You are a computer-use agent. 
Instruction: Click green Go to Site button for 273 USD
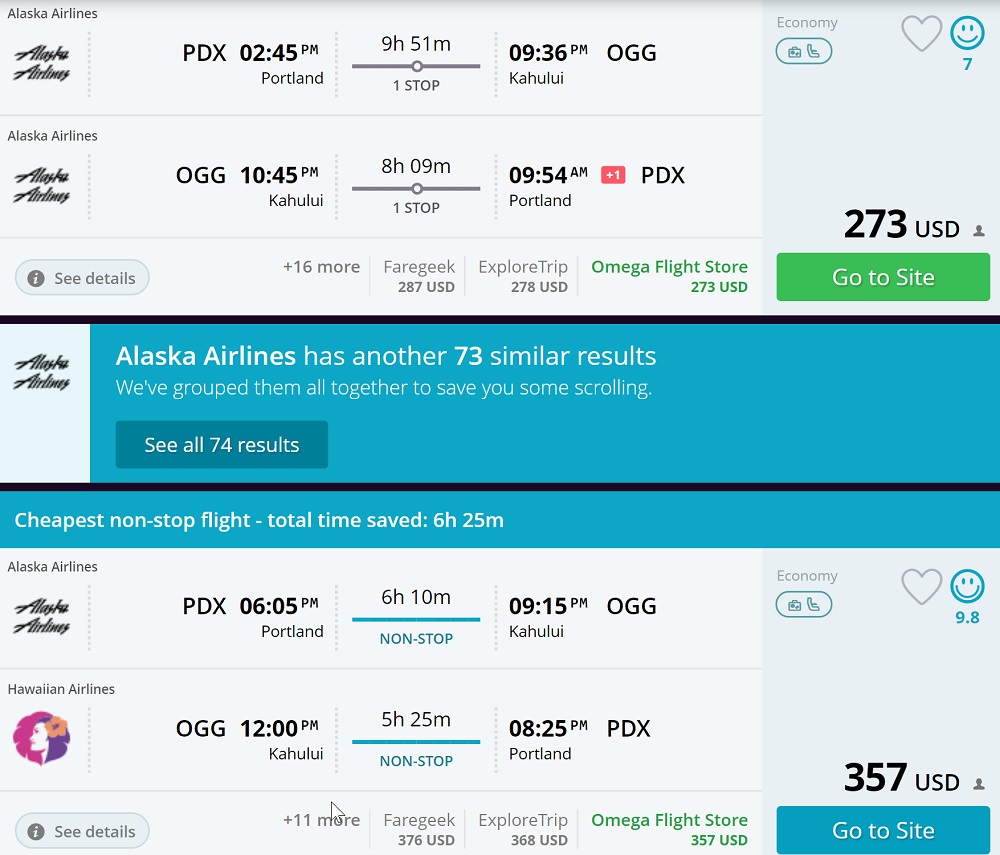coord(883,277)
